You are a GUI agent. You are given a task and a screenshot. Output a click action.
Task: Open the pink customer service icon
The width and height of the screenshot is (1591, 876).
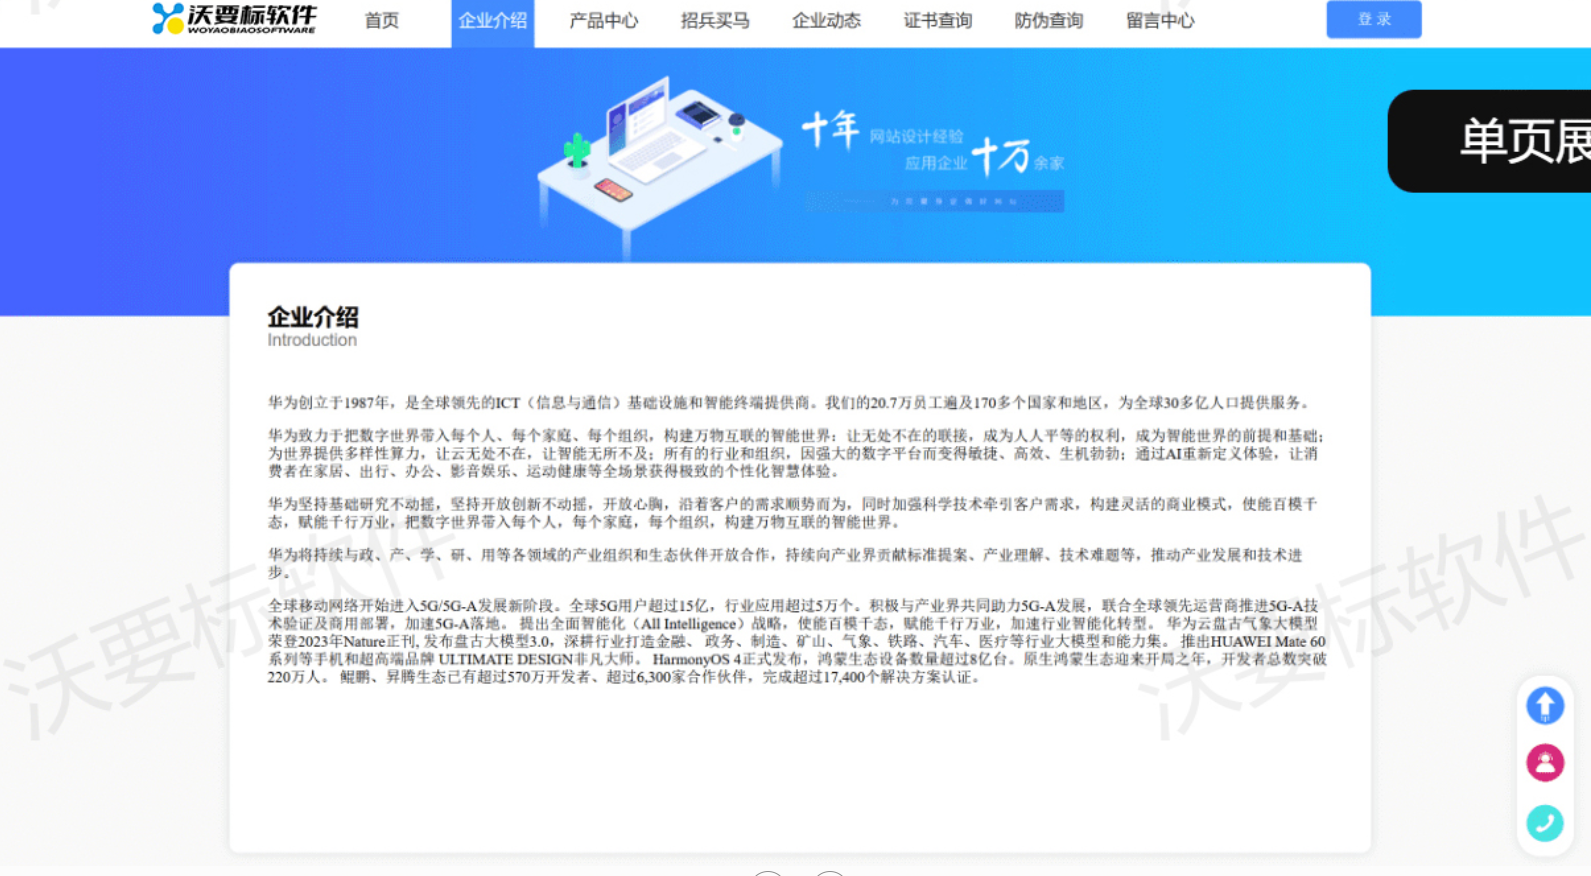click(1545, 763)
